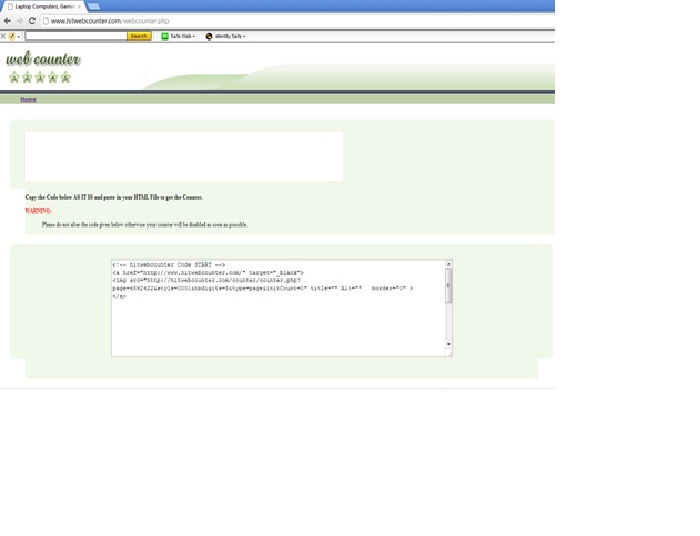This screenshot has height=536, width=700.
Task: Go back with the browser back arrow
Action: pos(7,21)
